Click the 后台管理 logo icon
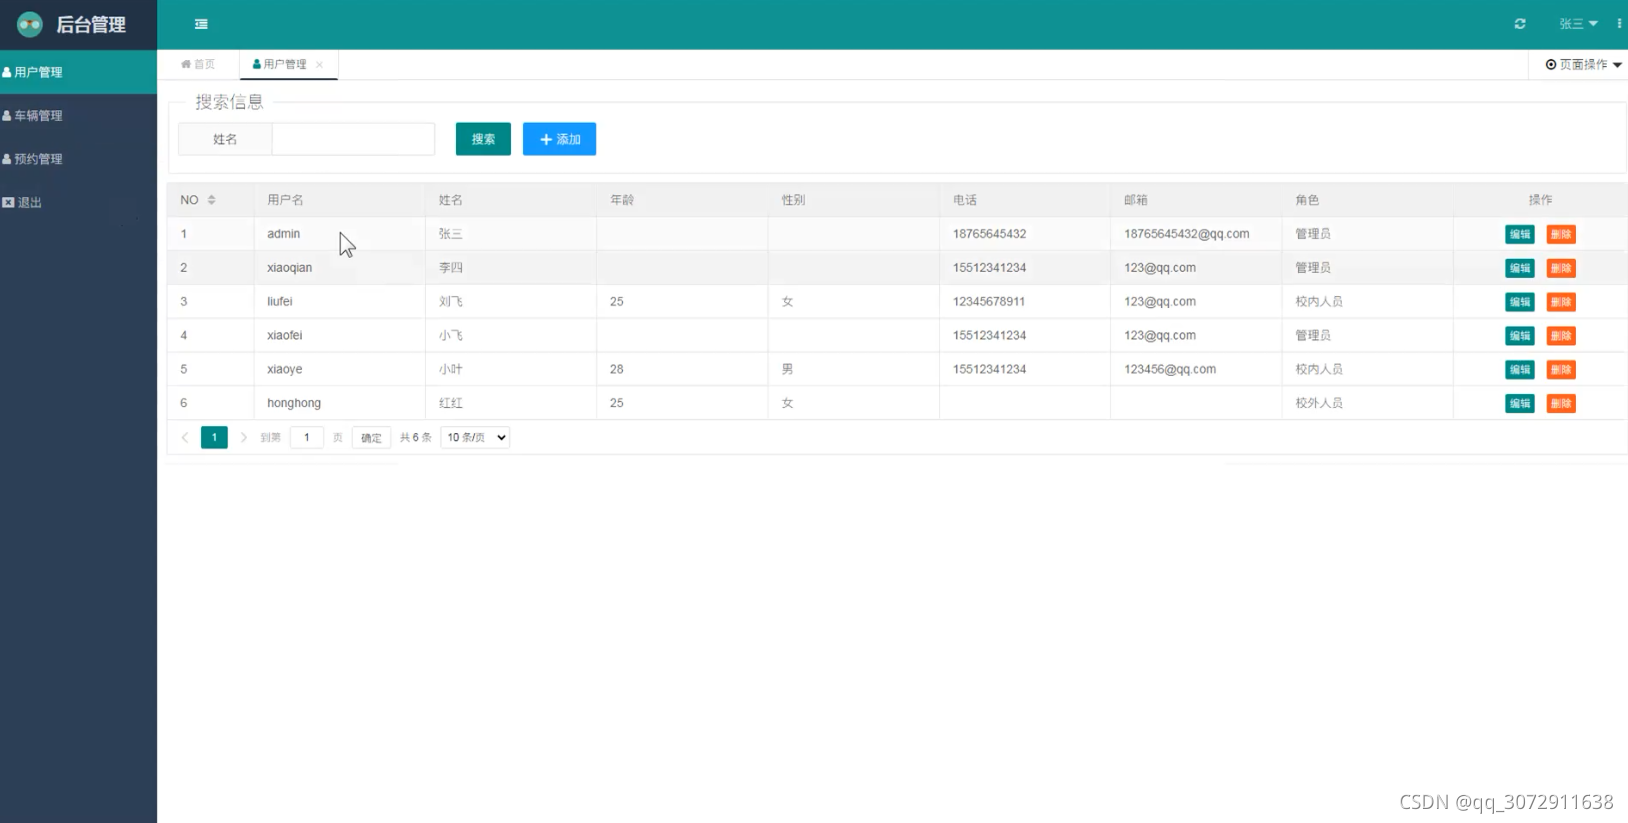The image size is (1628, 823). click(30, 24)
